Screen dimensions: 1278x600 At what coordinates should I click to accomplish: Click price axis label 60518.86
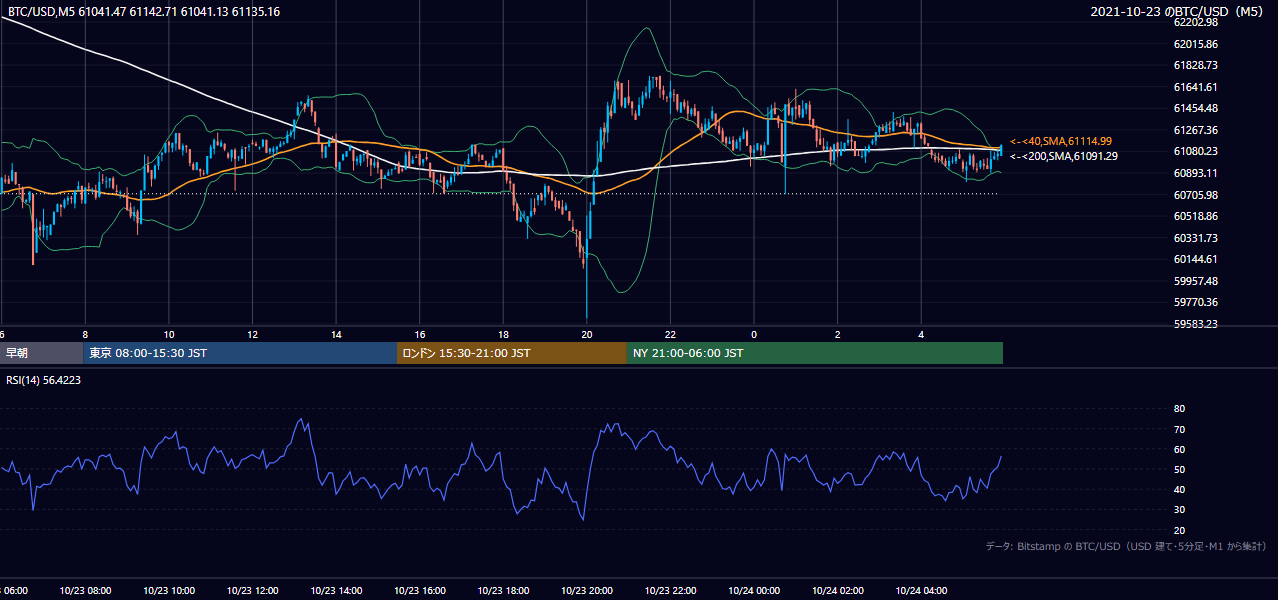click(1195, 216)
